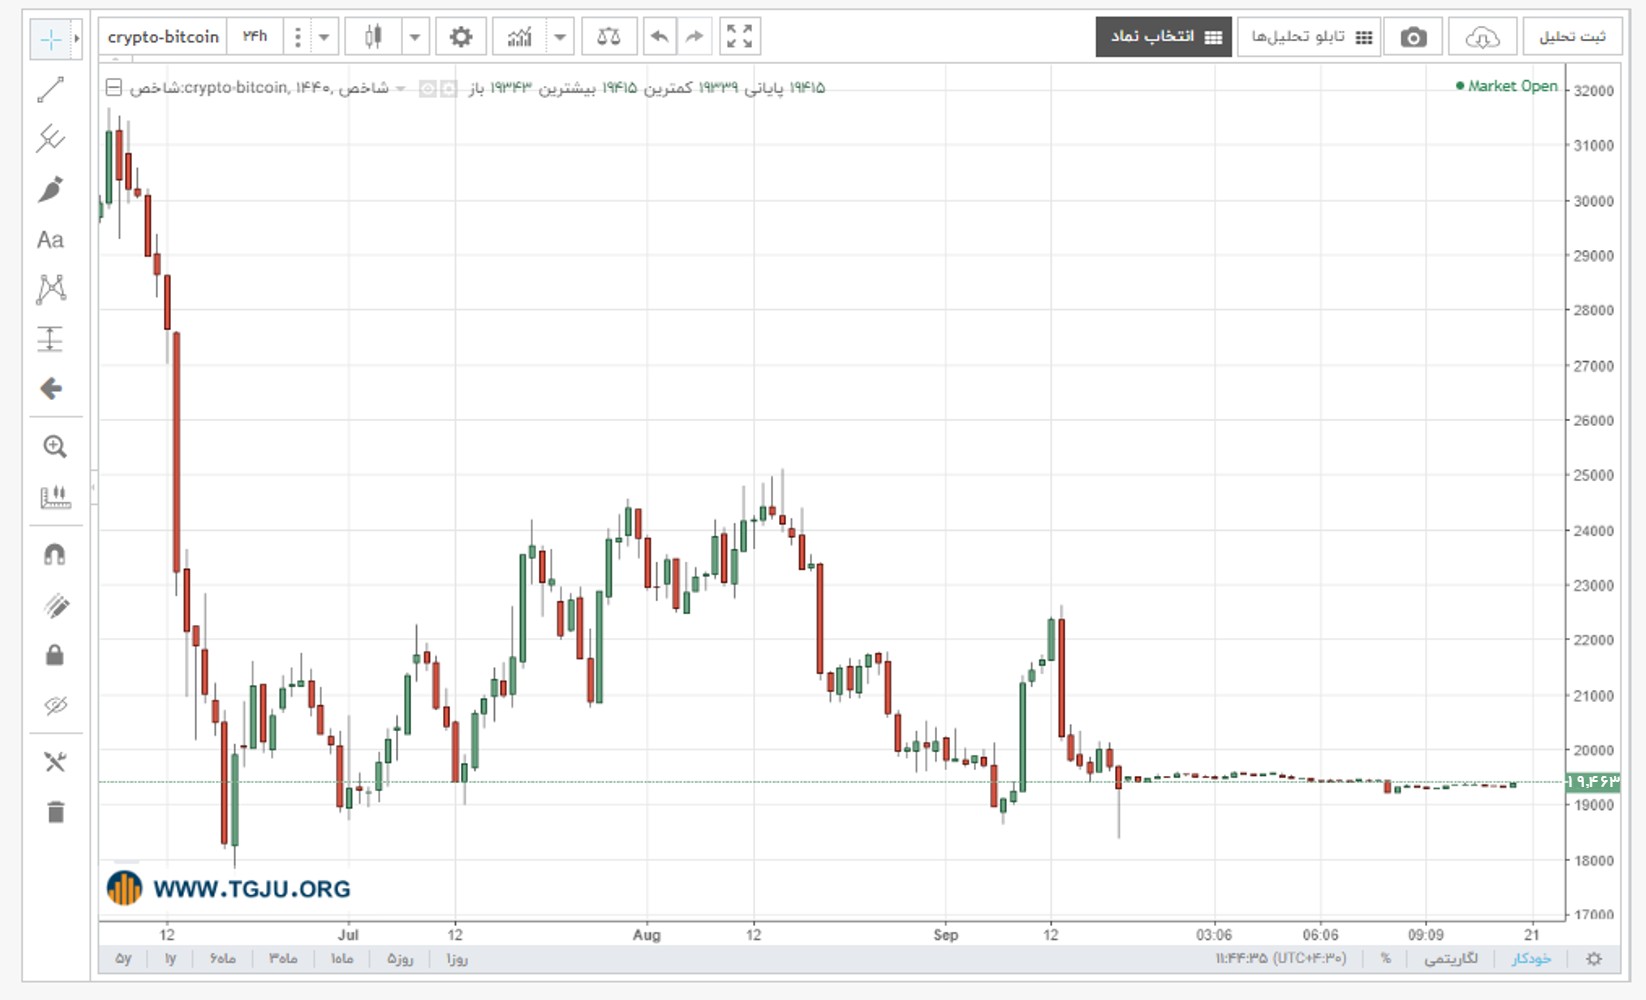Select the 5y time range
This screenshot has width=1646, height=1000.
[123, 958]
